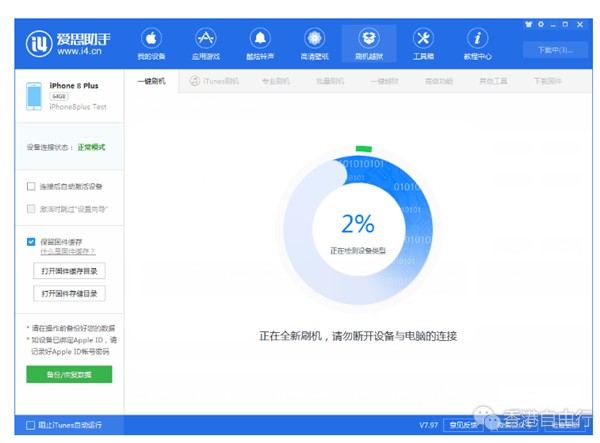The image size is (600, 443).
Task: Enable 阻止iTunes自动运行 checkbox
Action: tap(30, 425)
